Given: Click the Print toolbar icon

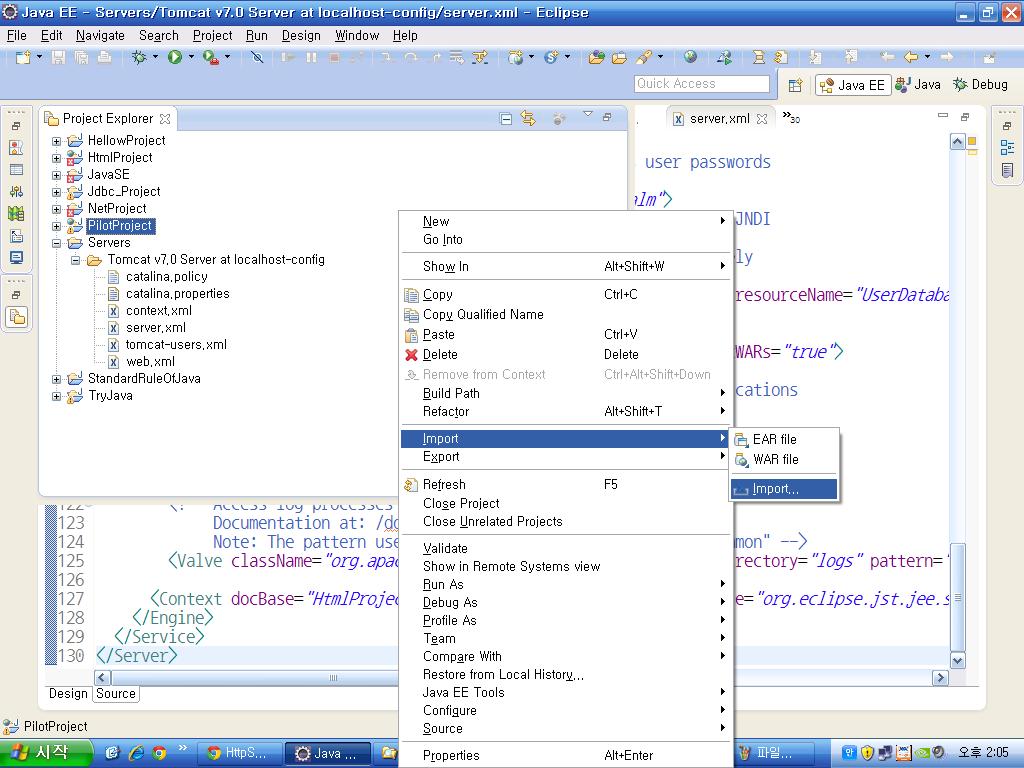Looking at the screenshot, I should click(104, 57).
